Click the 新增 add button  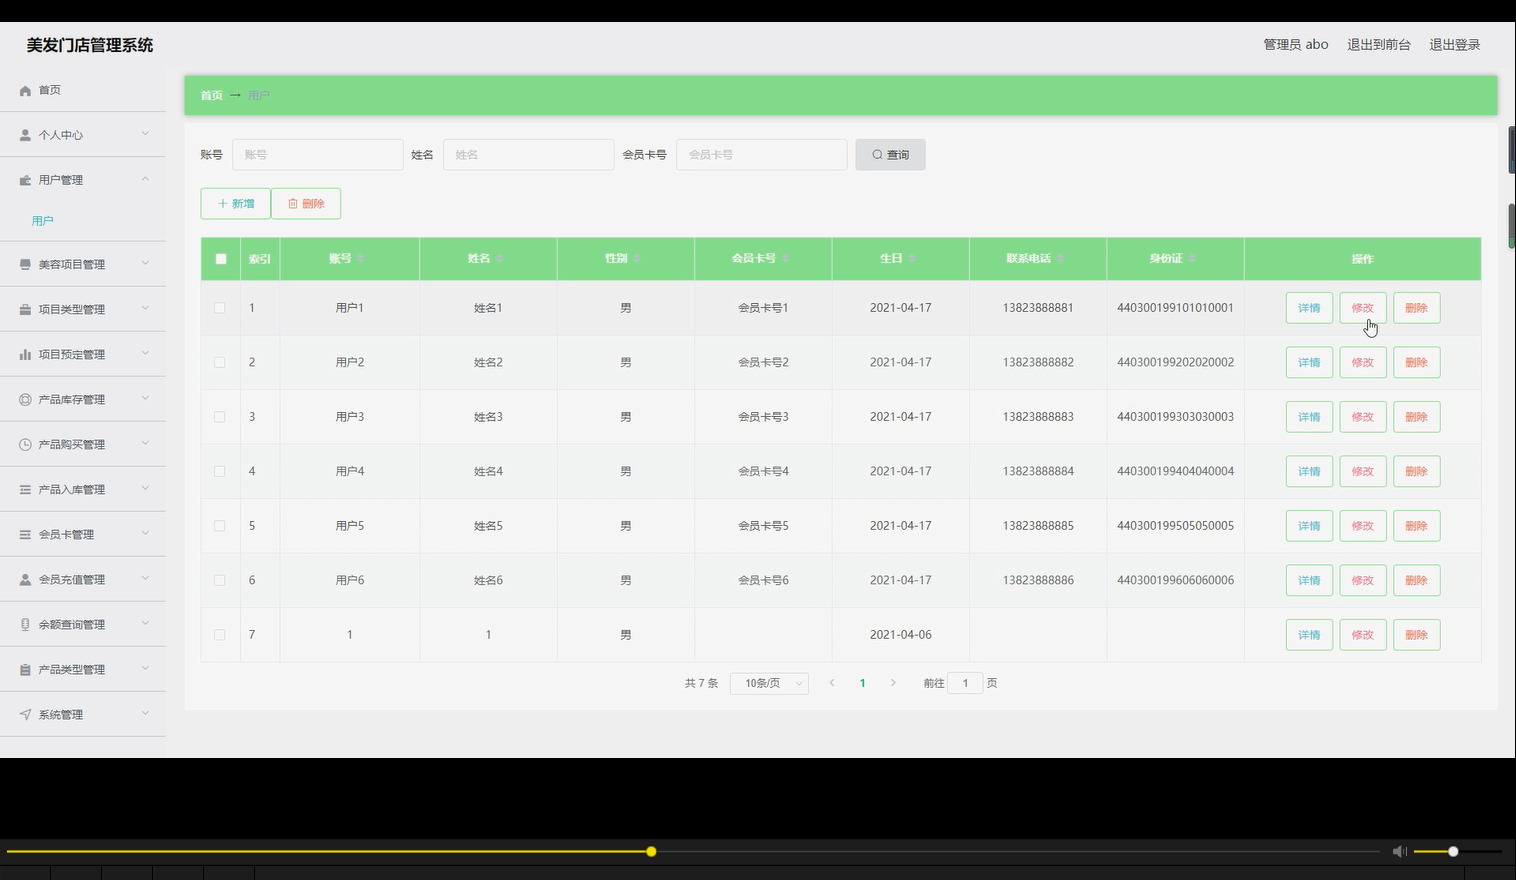(x=236, y=203)
